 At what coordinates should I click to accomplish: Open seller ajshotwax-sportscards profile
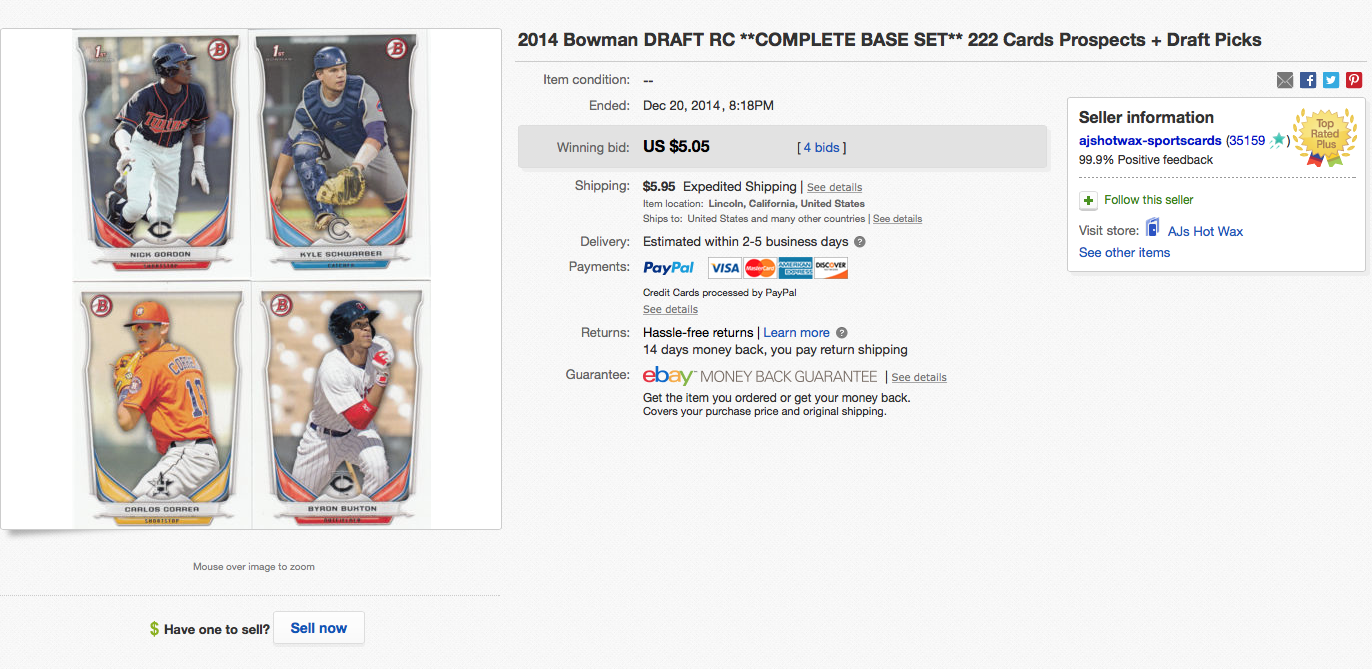click(x=1150, y=141)
